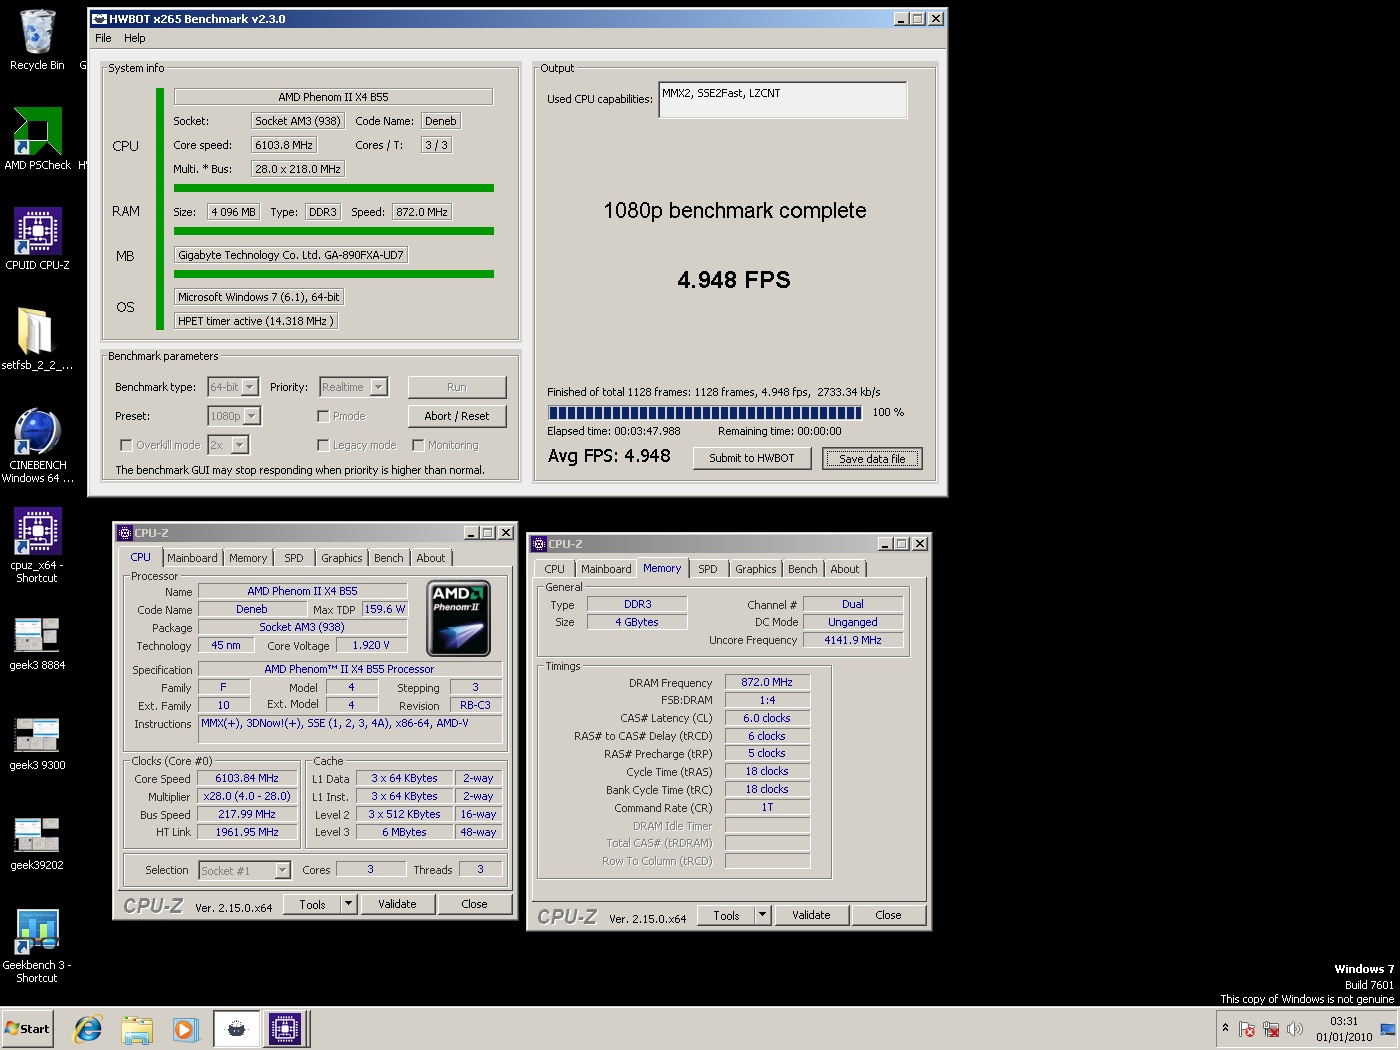Toggle the Pmode checkbox
1400x1050 pixels.
coord(323,416)
